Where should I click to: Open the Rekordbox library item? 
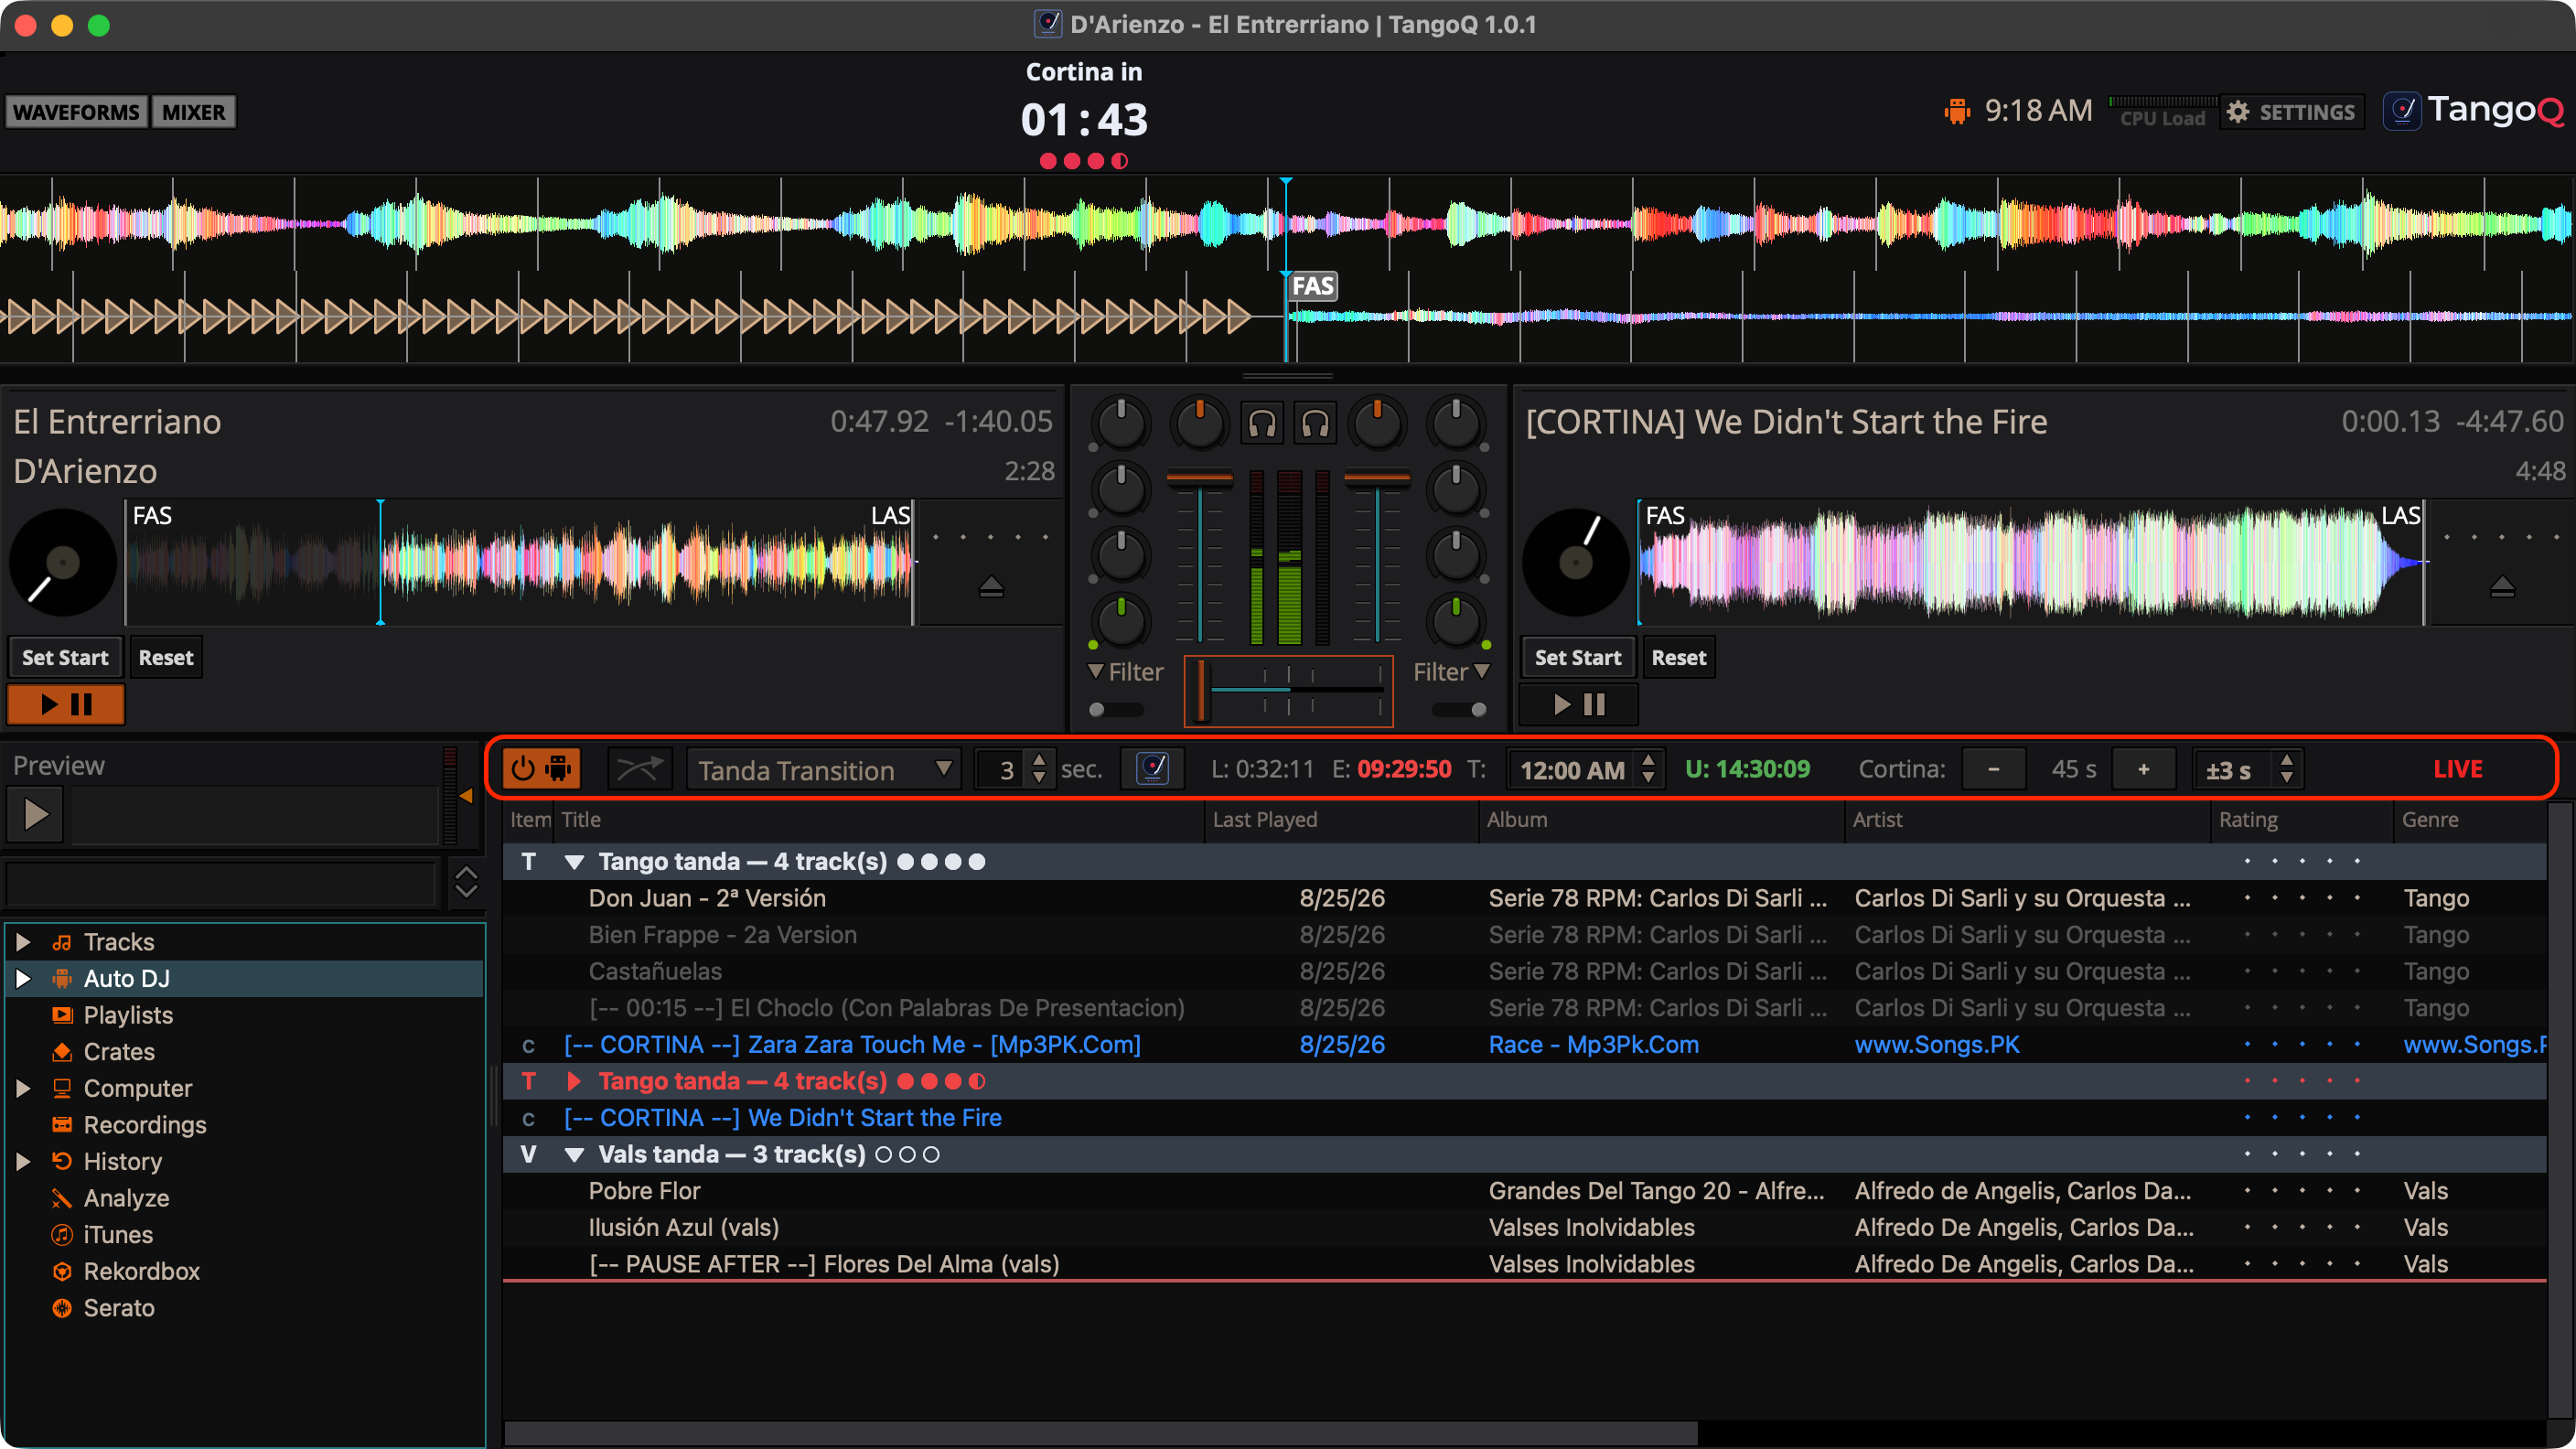pyautogui.click(x=141, y=1271)
